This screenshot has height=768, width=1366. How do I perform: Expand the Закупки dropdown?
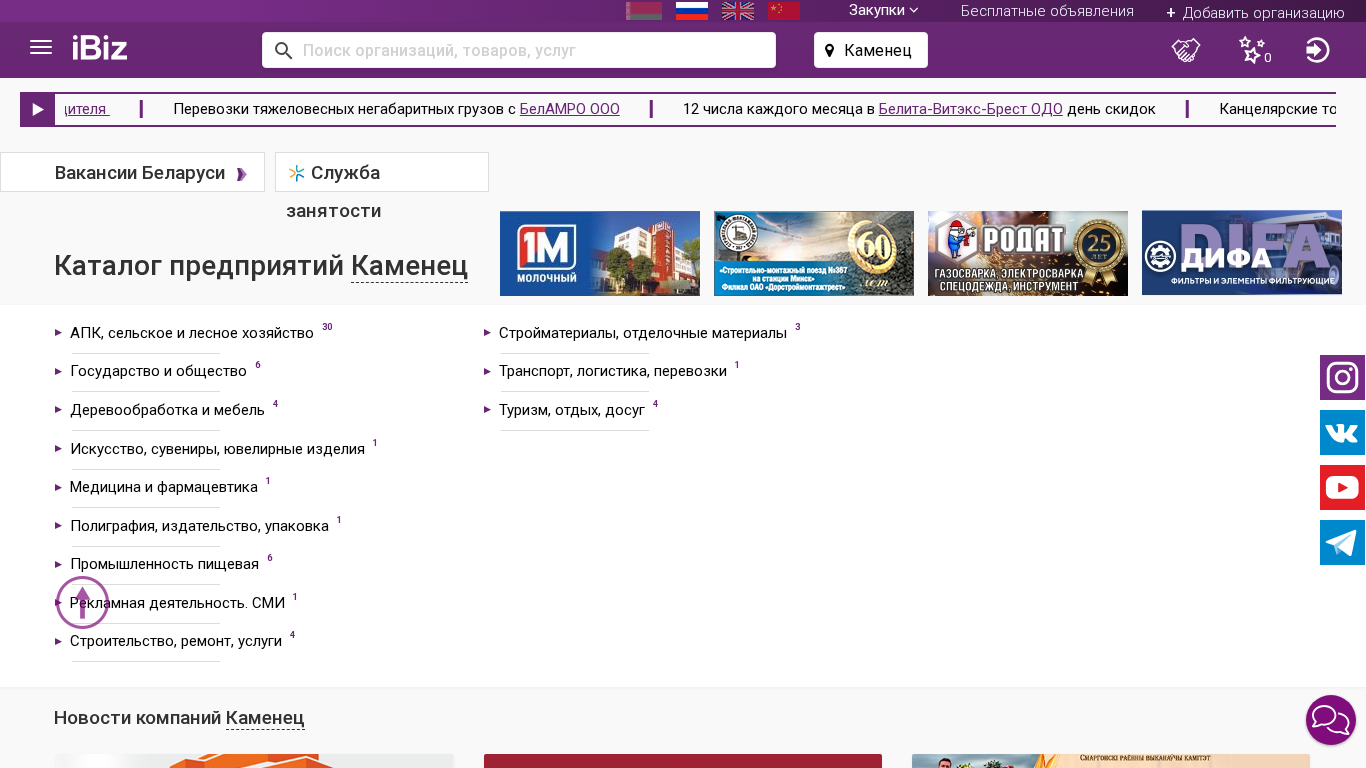click(883, 10)
